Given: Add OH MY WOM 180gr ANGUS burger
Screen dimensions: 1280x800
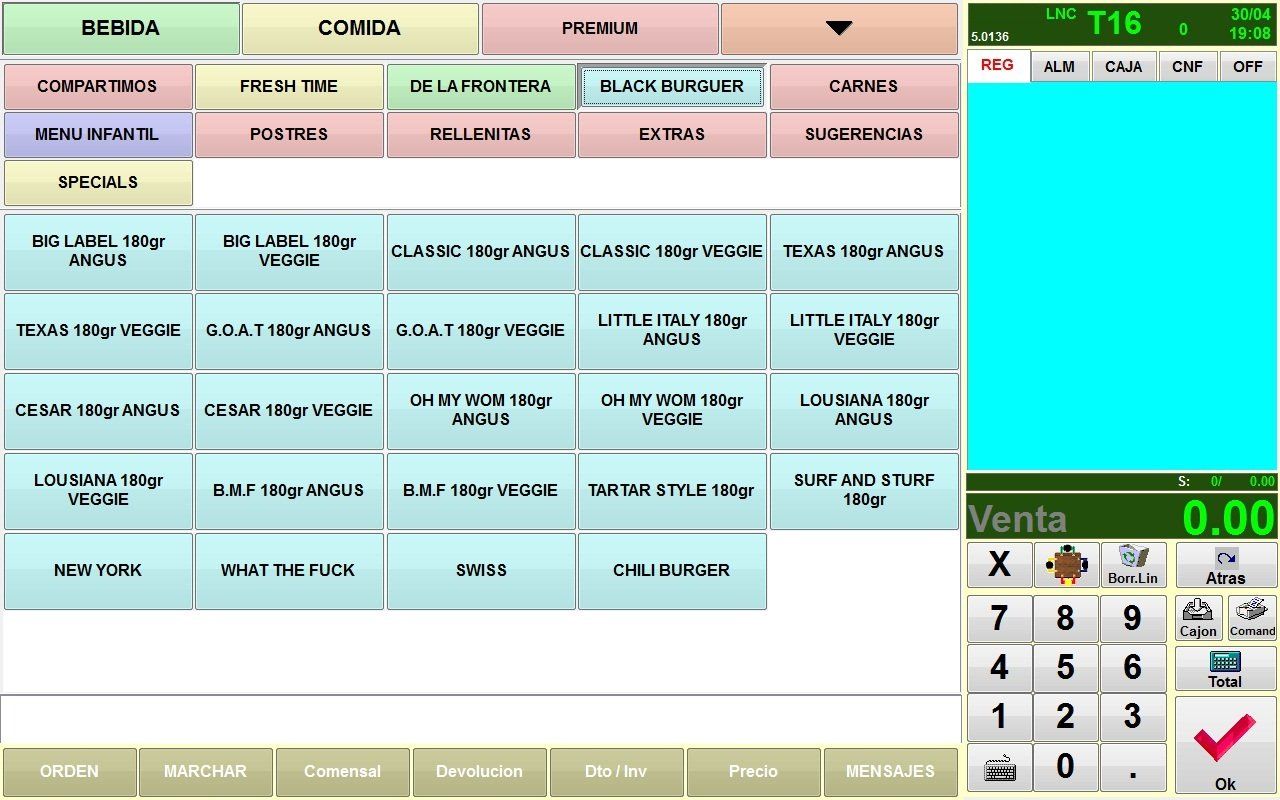Looking at the screenshot, I should pos(481,411).
